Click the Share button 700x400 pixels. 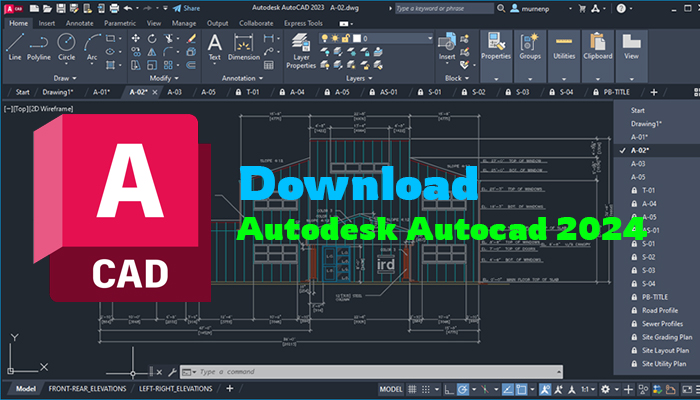185,6
